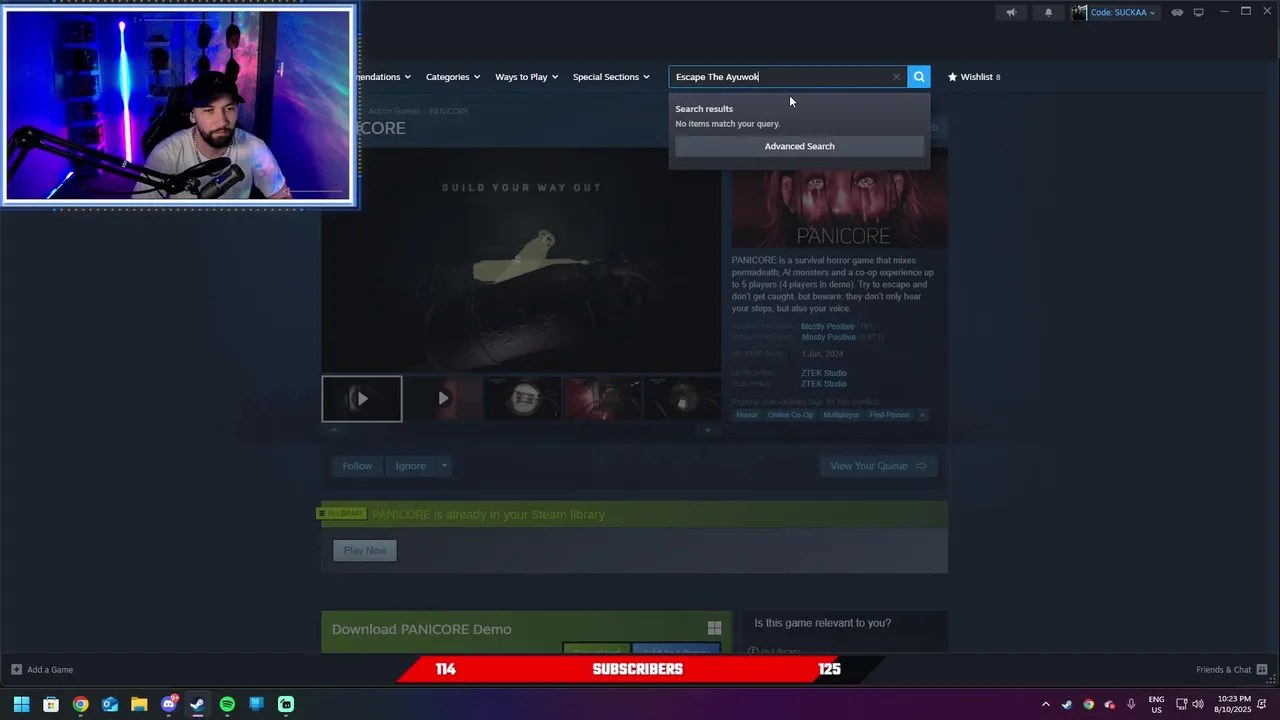
Task: Open the VR headset icon in Steam title bar
Action: (x=1177, y=13)
